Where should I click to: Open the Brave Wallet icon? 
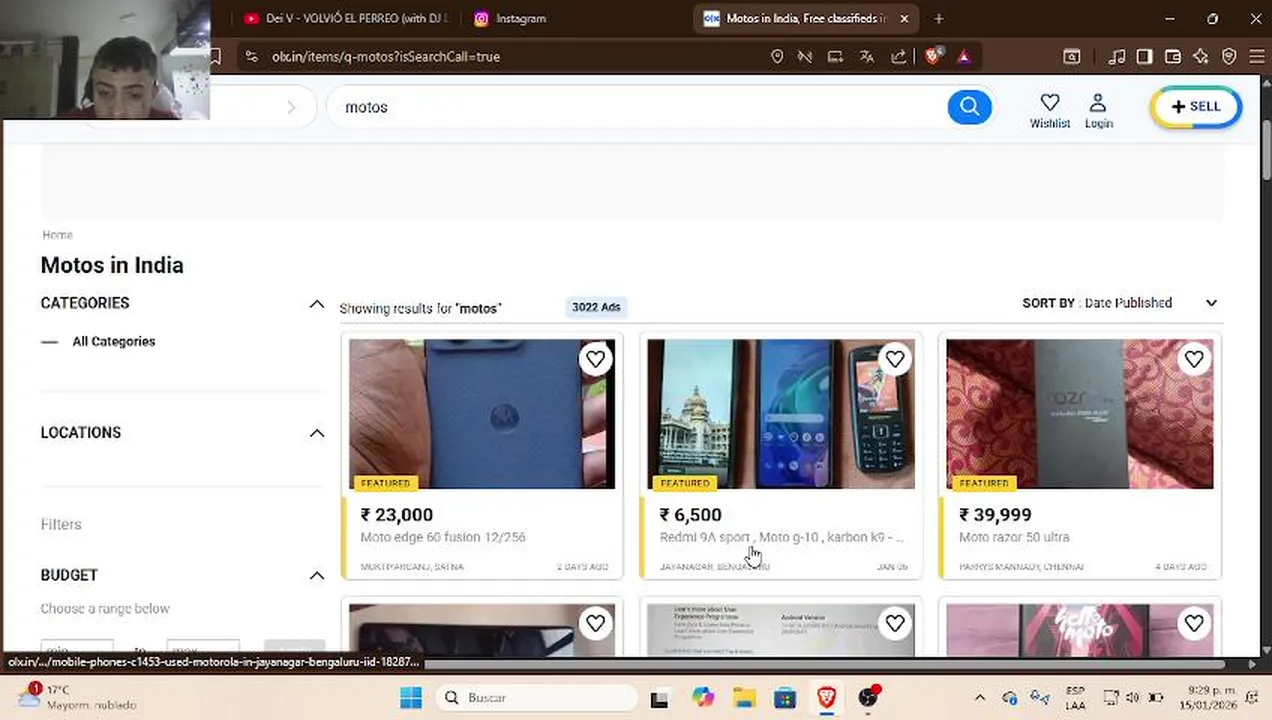(1173, 57)
